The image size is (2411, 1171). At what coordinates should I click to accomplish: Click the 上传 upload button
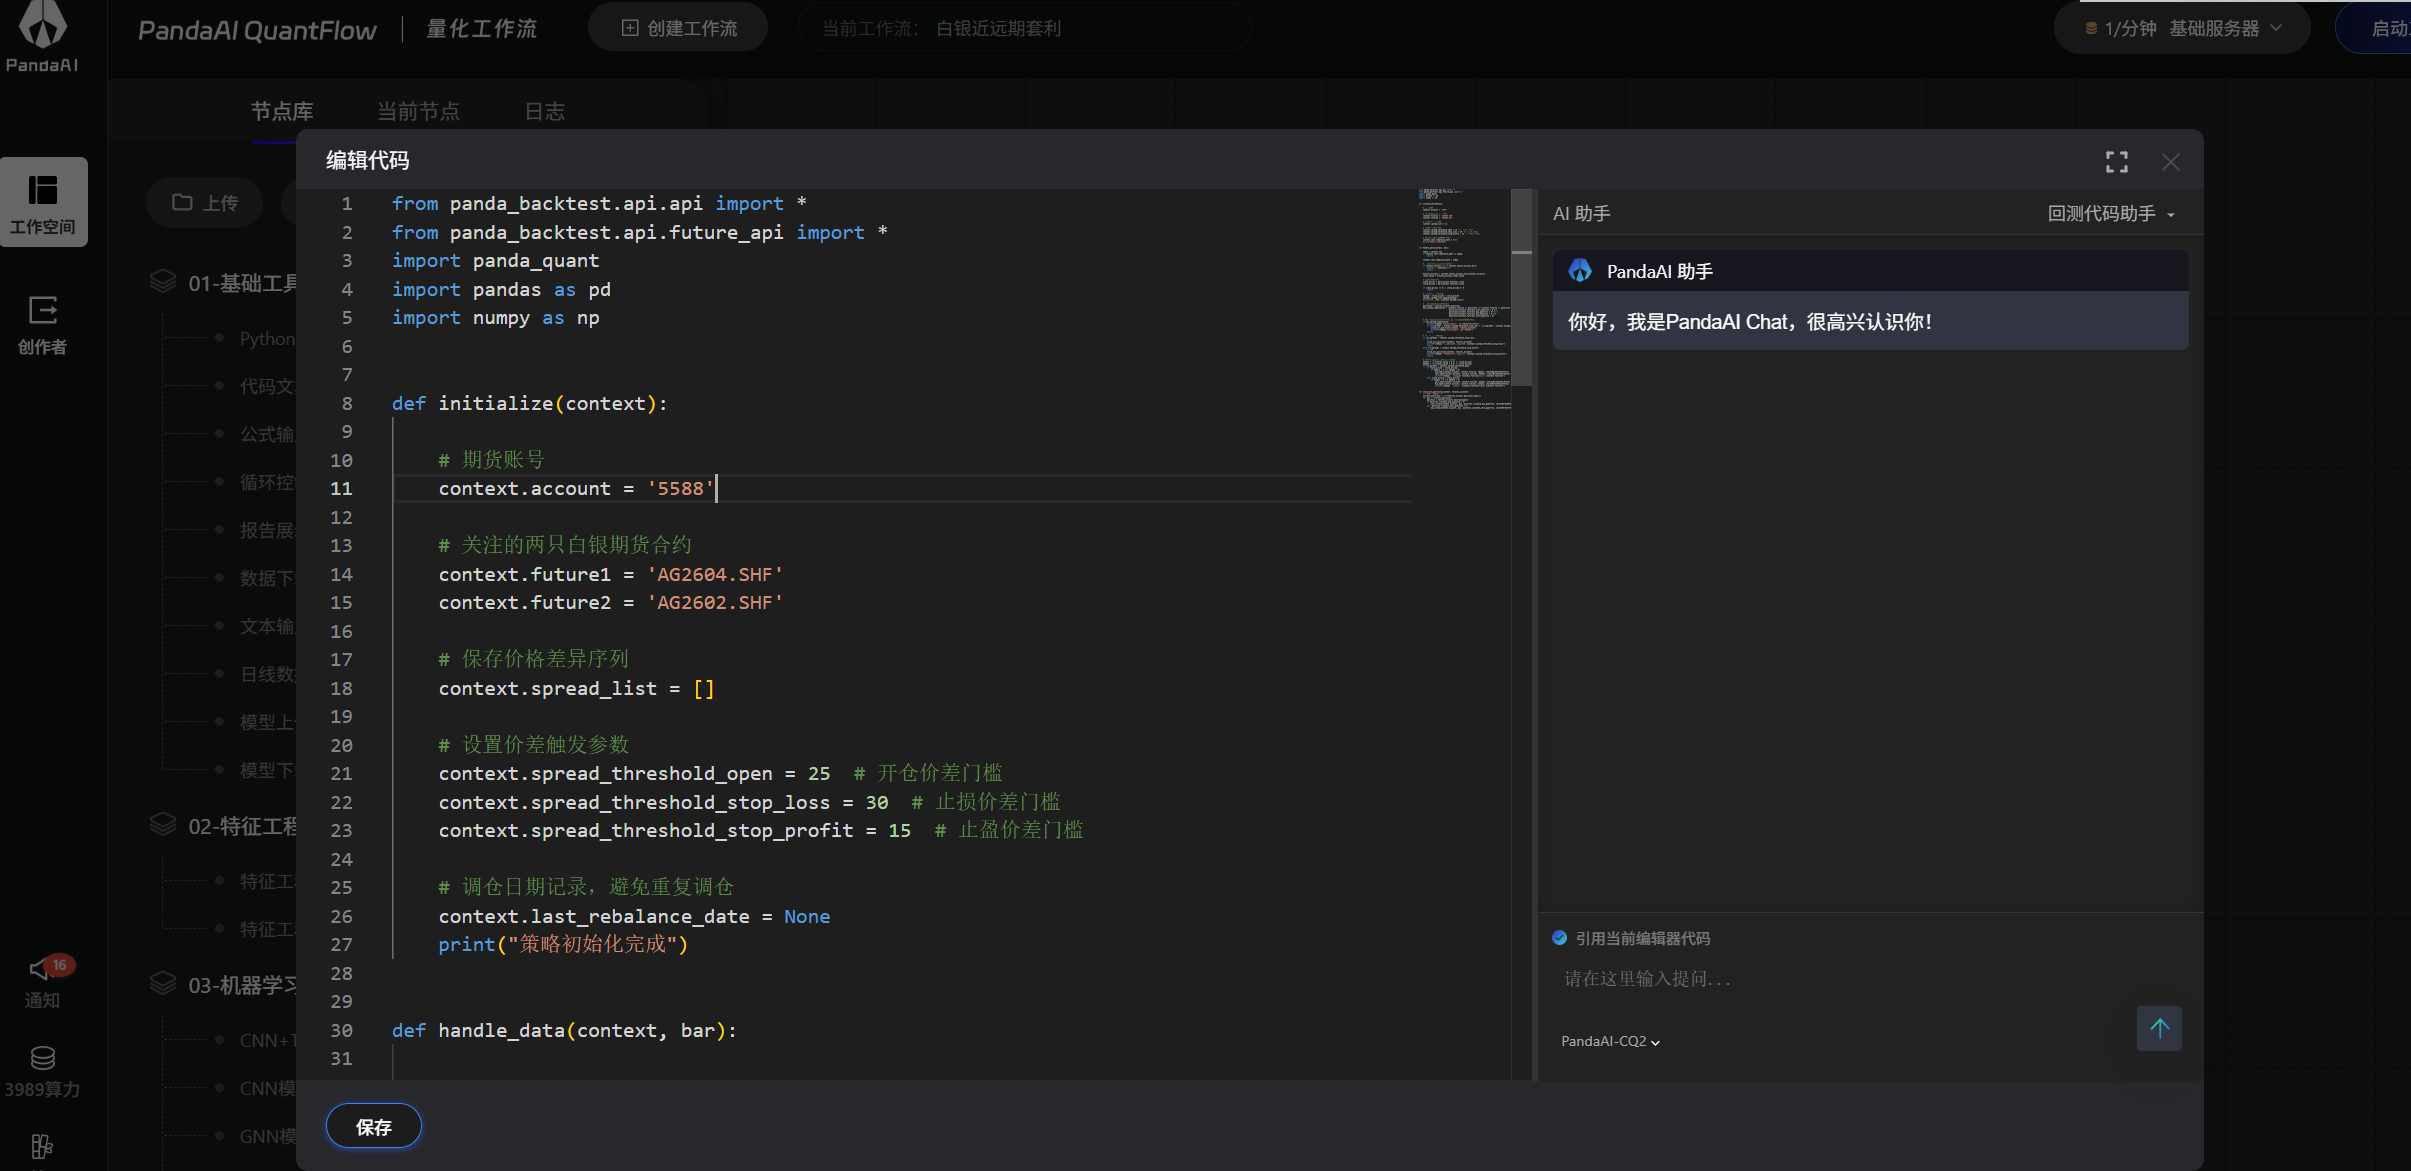click(205, 203)
